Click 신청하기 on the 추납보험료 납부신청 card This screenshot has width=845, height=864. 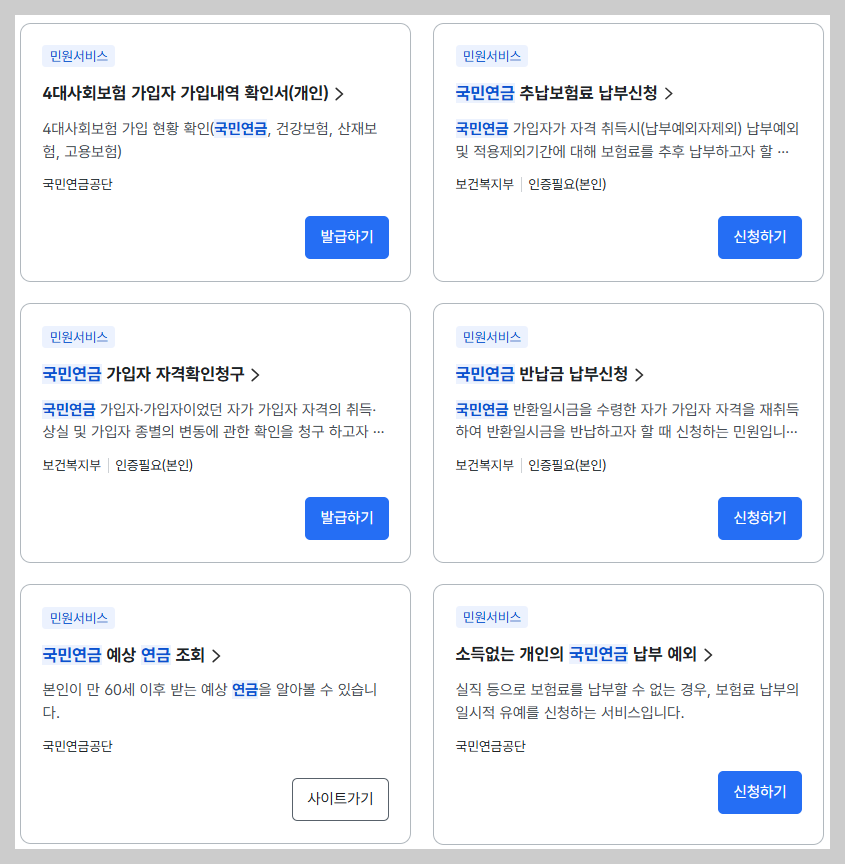click(759, 237)
